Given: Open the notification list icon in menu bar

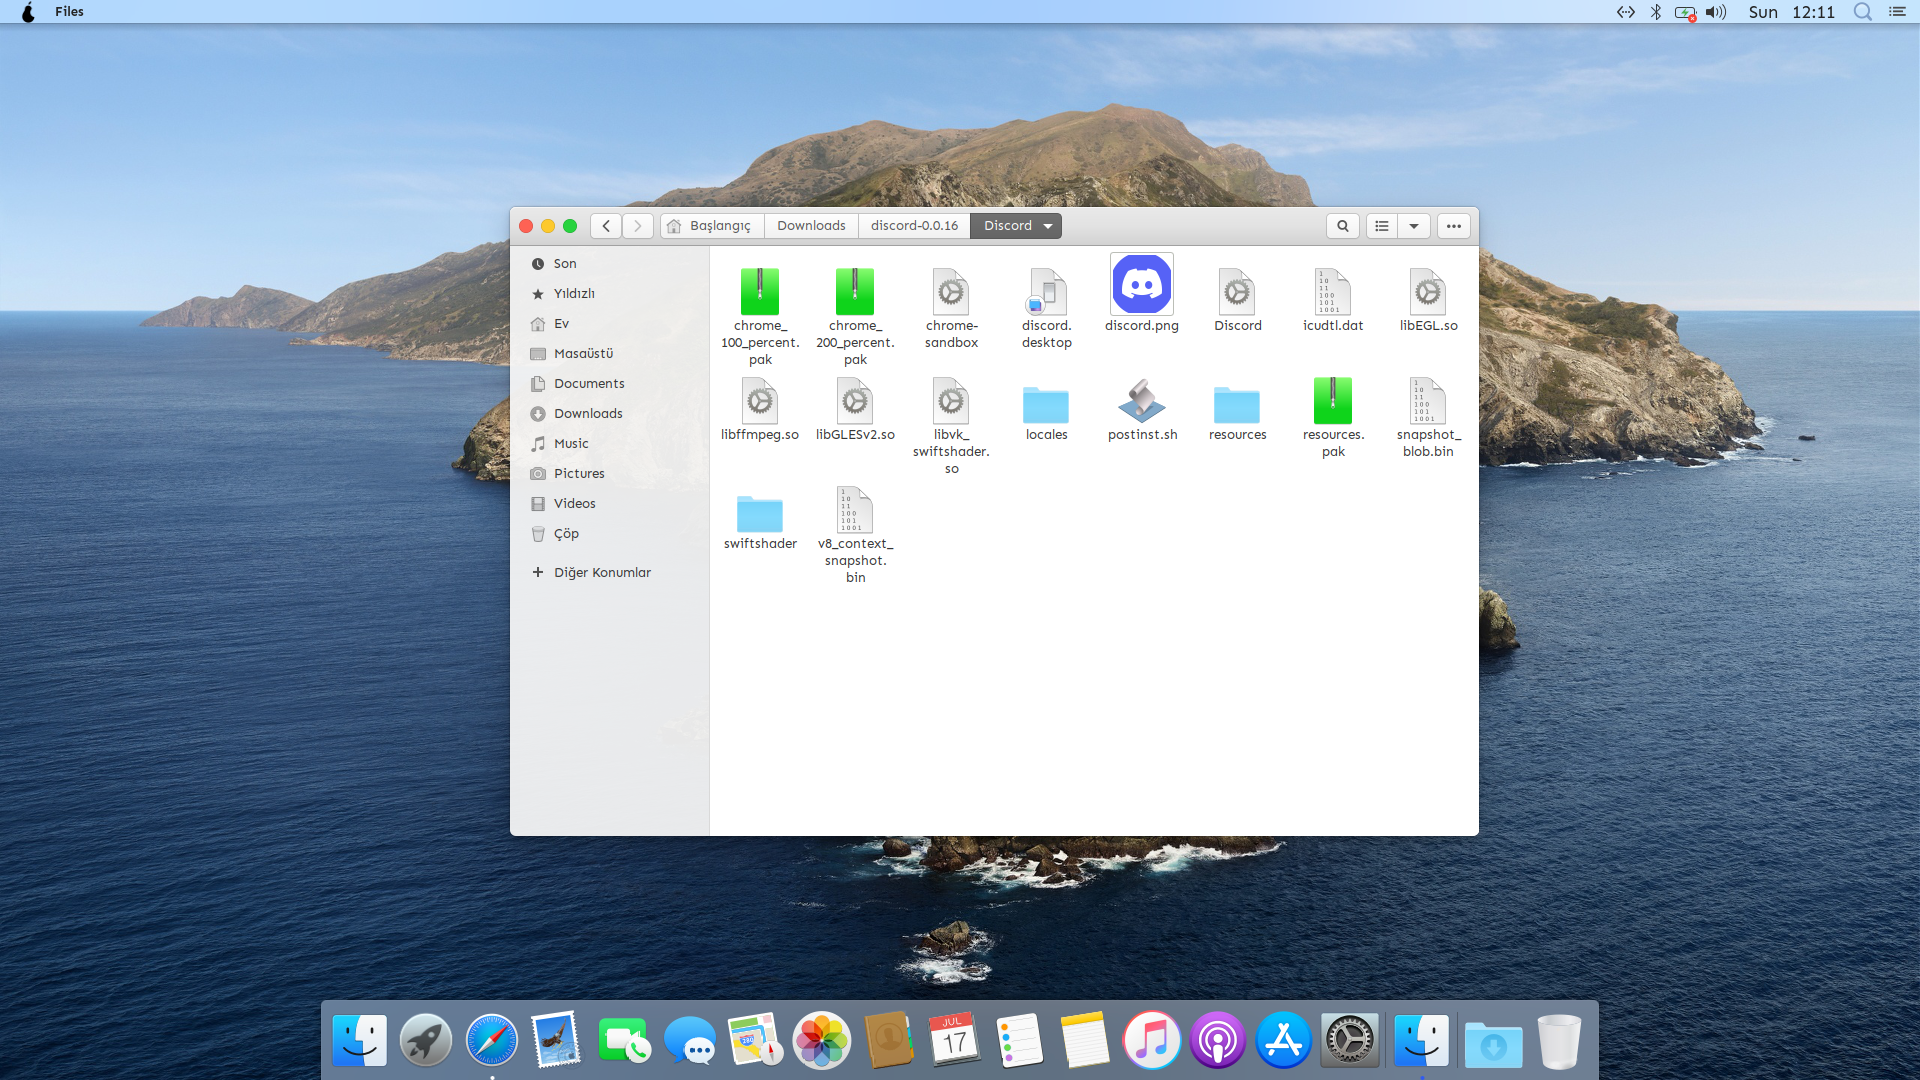Looking at the screenshot, I should 1897,12.
